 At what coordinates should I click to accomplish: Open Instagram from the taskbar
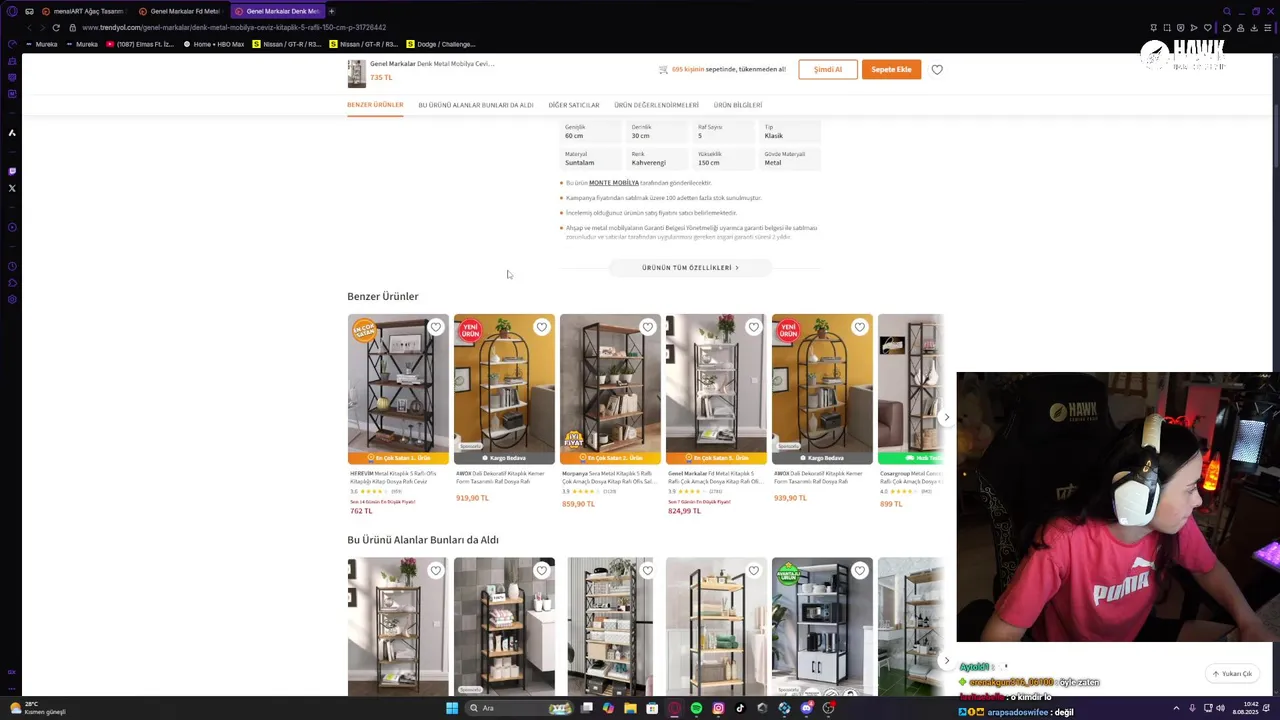[x=718, y=708]
